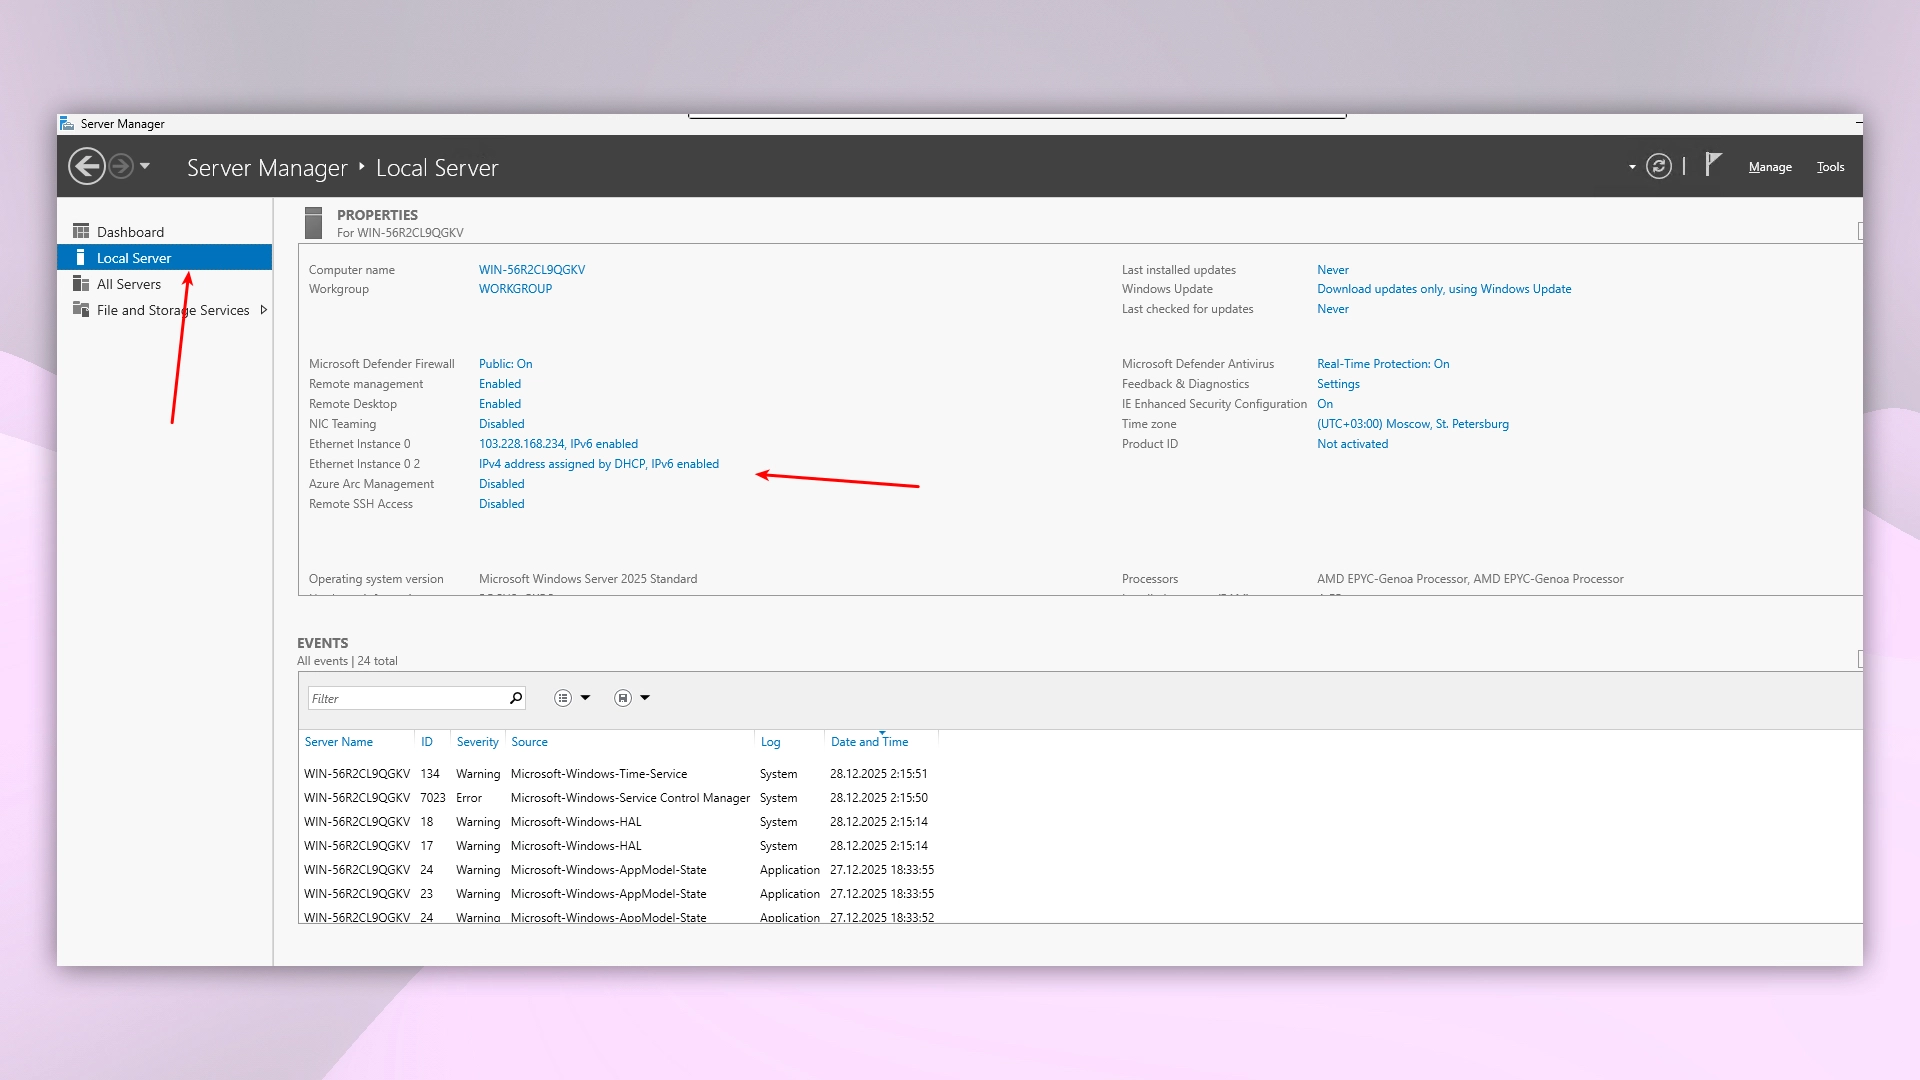Expand File and Storage Services chevron
The width and height of the screenshot is (1920, 1080).
click(x=264, y=310)
